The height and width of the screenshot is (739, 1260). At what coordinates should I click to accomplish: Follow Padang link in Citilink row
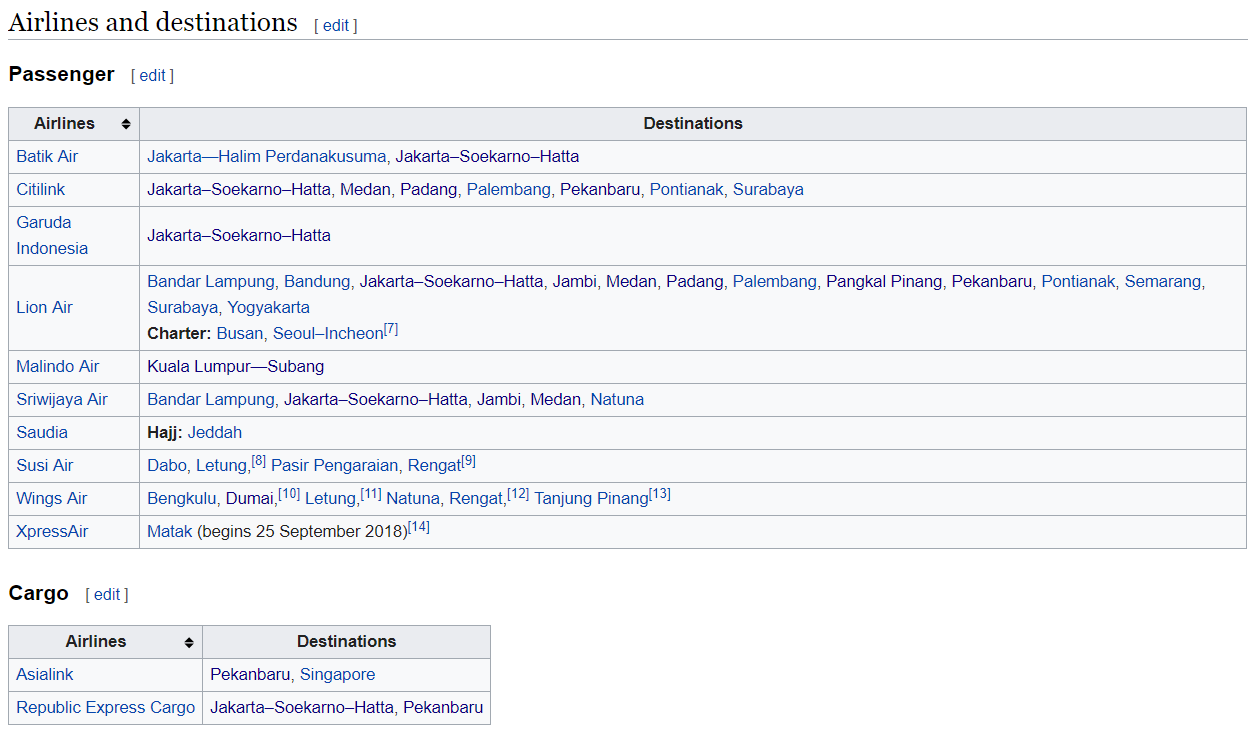point(429,190)
